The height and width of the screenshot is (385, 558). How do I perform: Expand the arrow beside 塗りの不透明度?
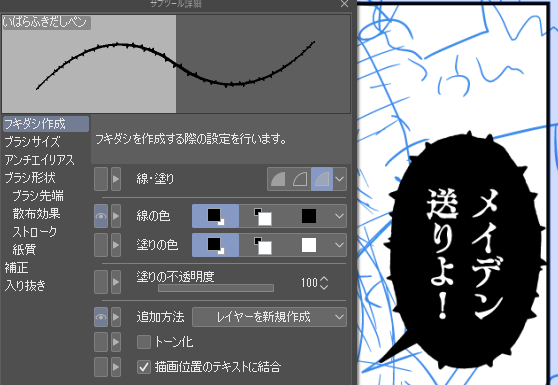coord(116,282)
